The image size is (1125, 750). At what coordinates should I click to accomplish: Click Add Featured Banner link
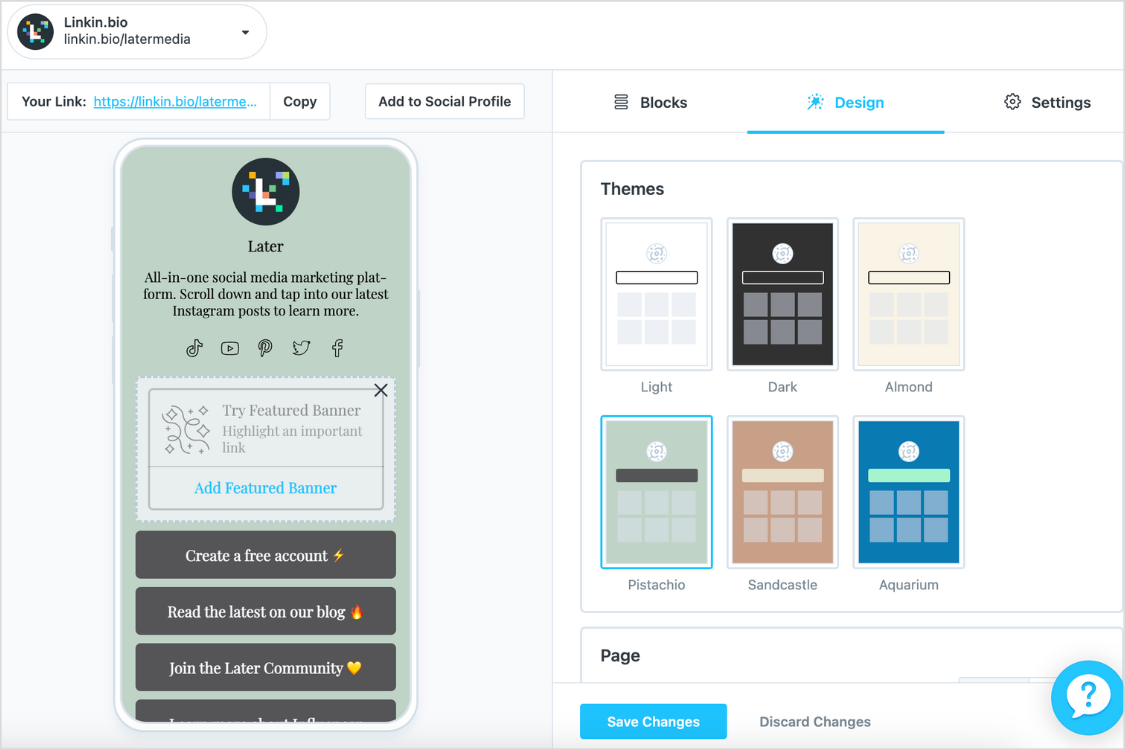point(265,488)
